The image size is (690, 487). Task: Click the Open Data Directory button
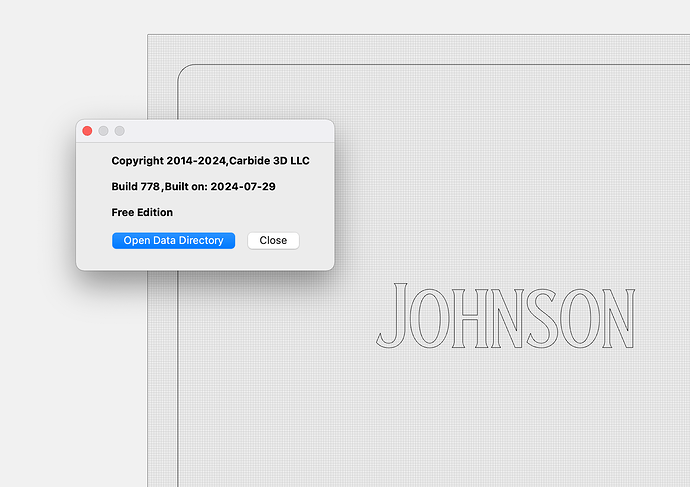tap(173, 241)
